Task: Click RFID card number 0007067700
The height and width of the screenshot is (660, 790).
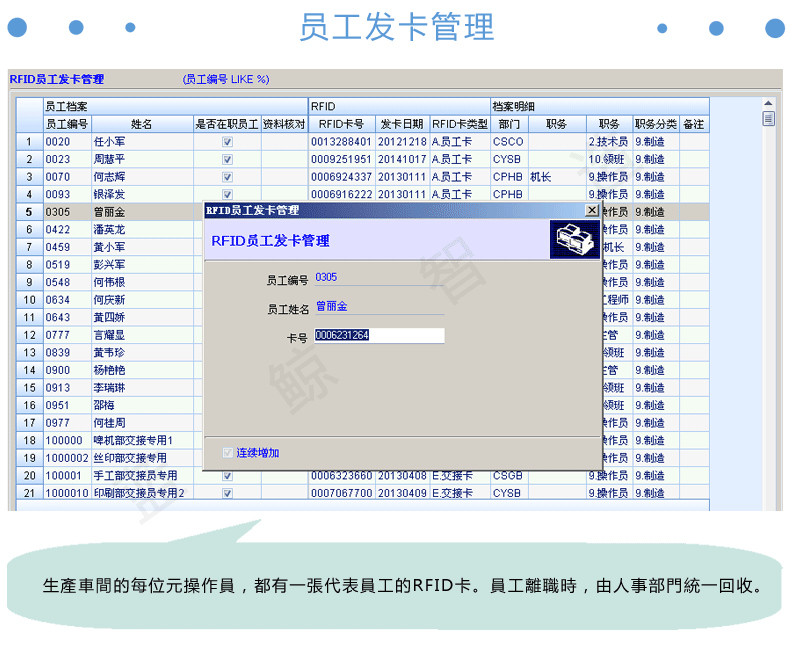Action: tap(342, 493)
